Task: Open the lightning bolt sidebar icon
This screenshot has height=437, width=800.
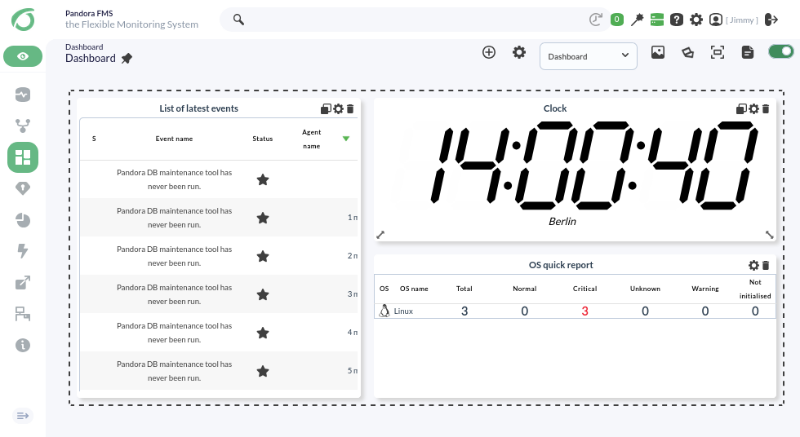Action: 22,251
